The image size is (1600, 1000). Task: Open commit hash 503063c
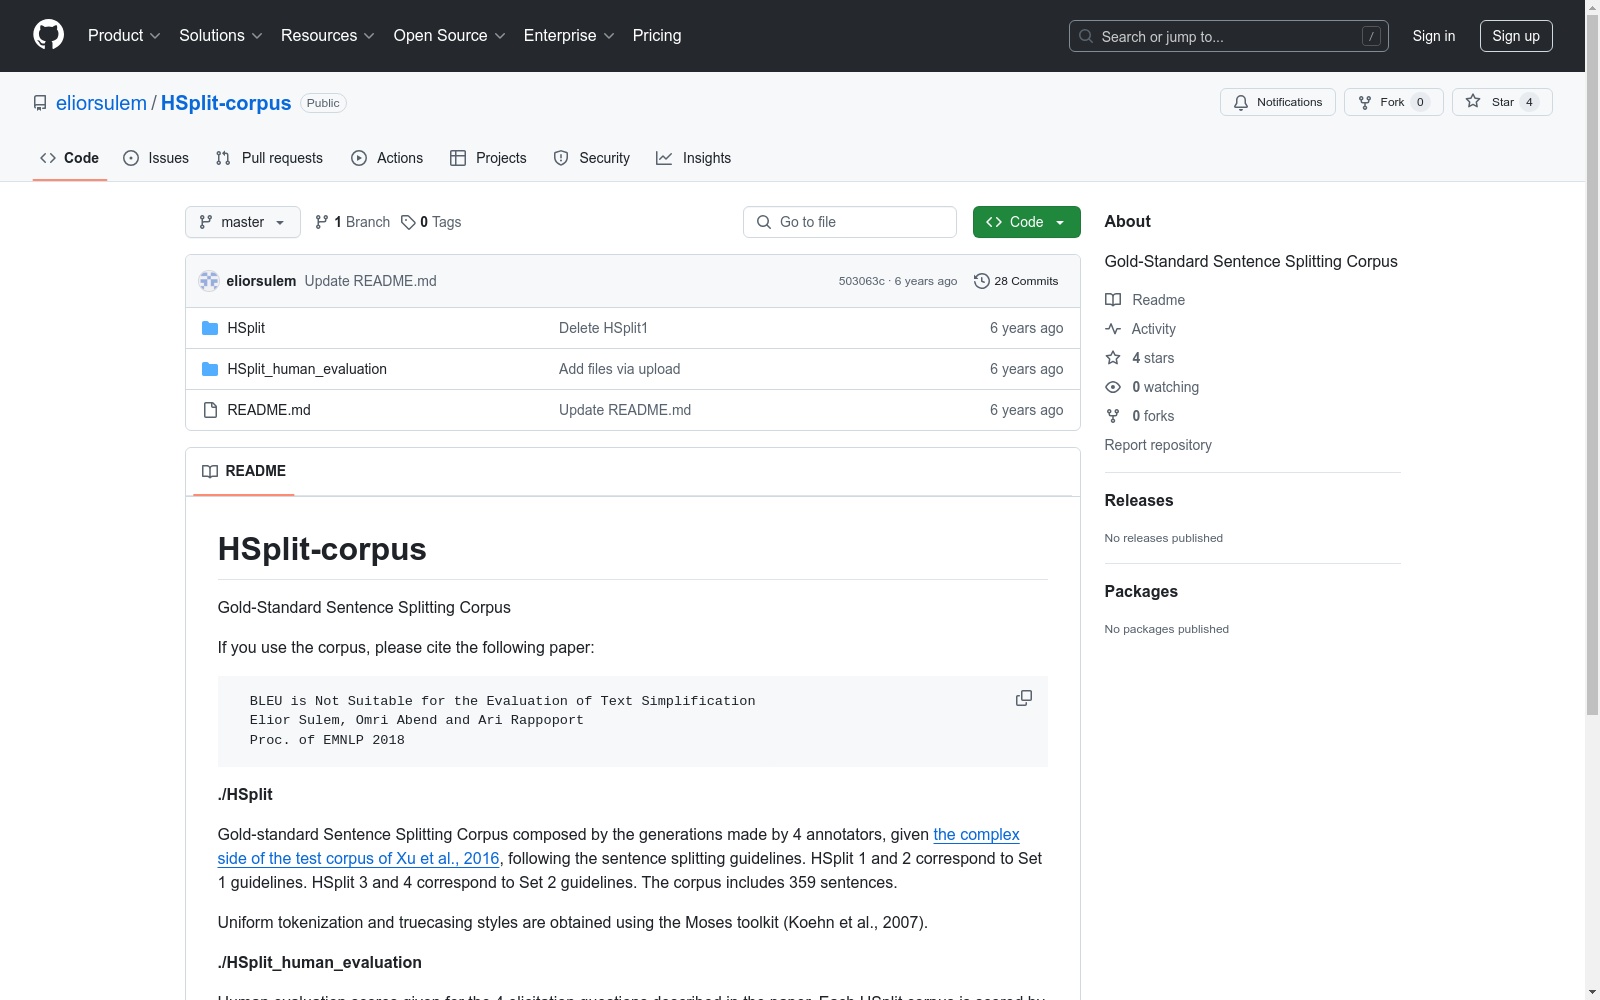pos(862,281)
